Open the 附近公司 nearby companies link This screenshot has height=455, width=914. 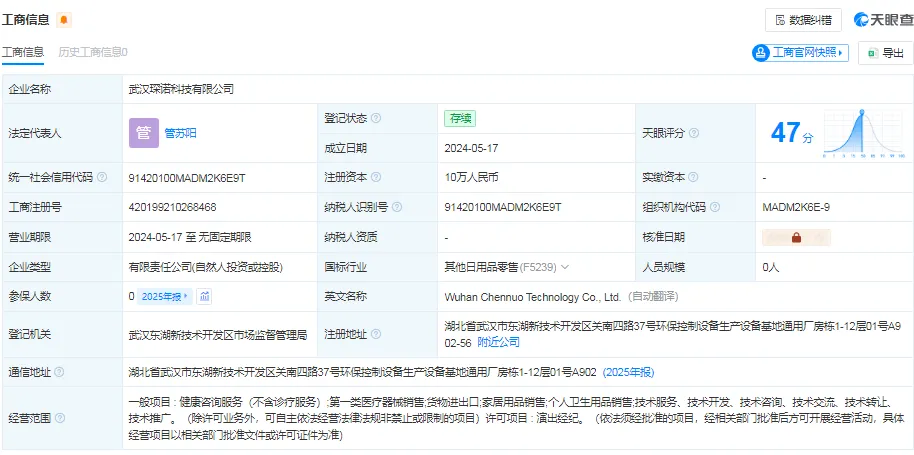click(498, 343)
